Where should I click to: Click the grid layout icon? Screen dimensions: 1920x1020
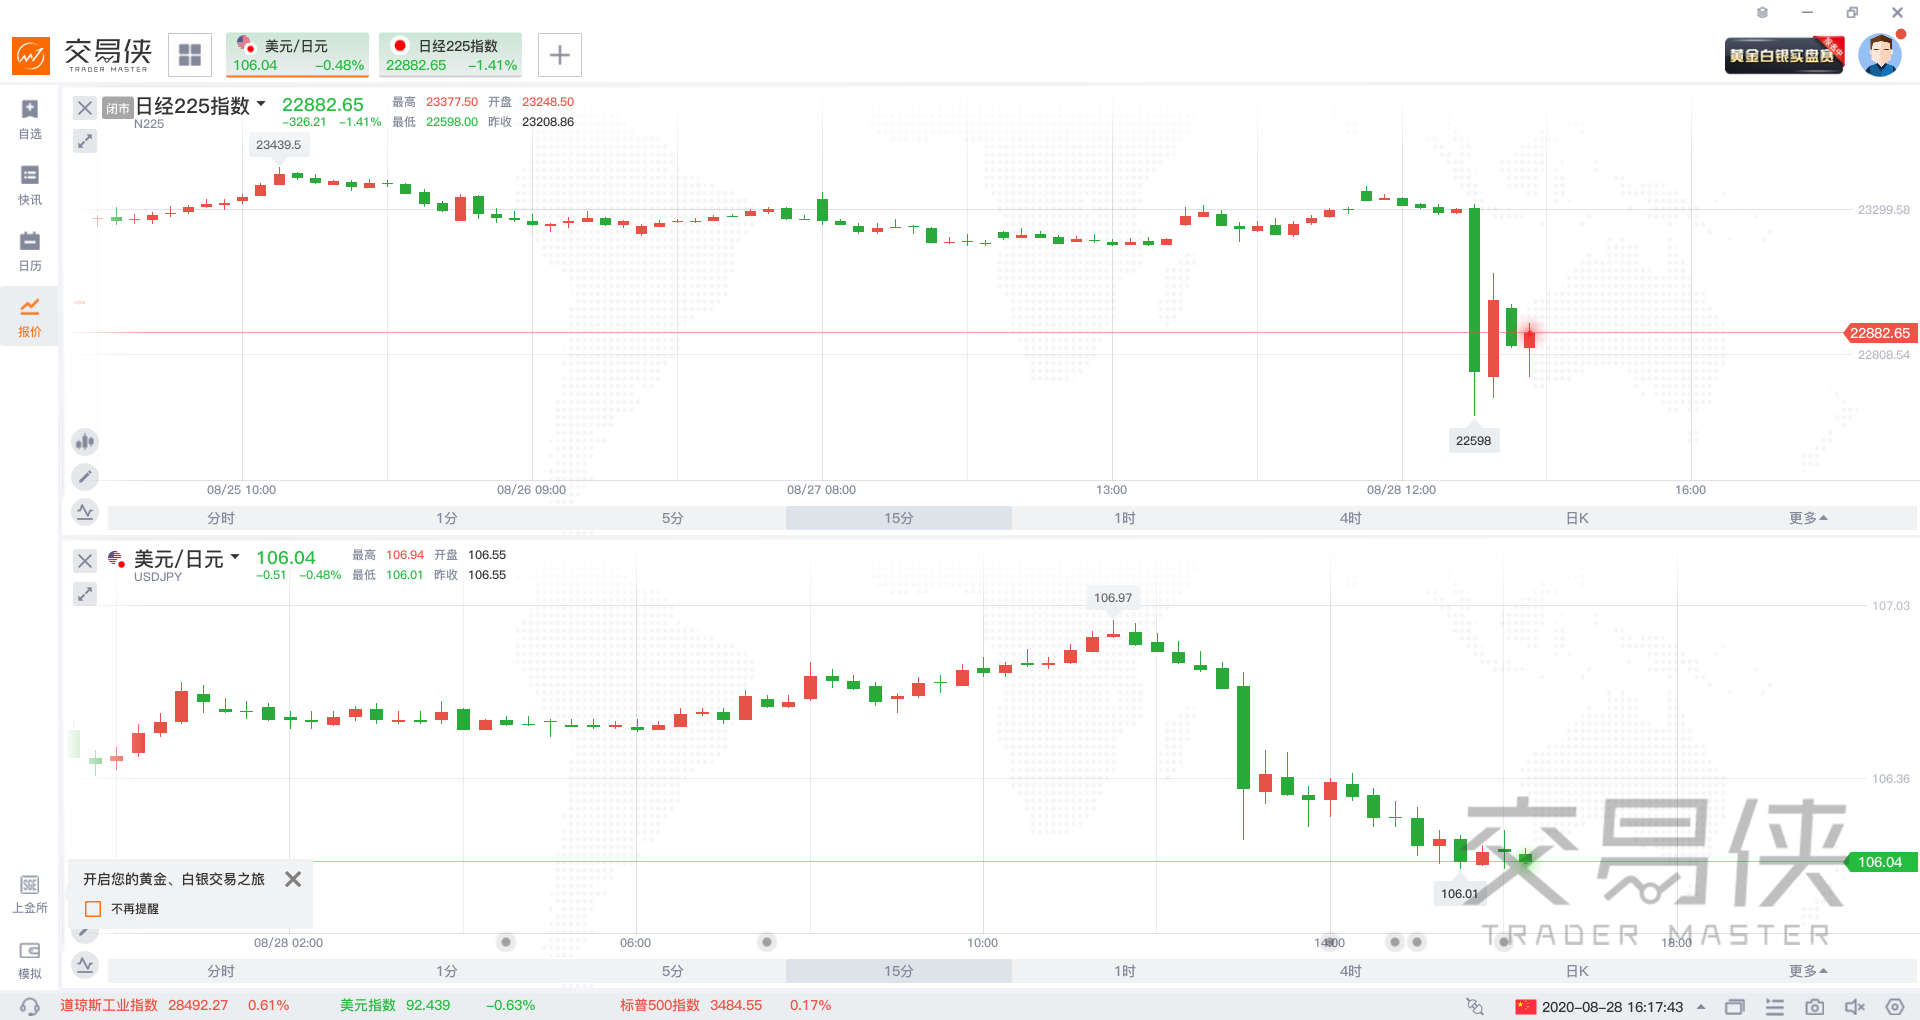click(190, 55)
